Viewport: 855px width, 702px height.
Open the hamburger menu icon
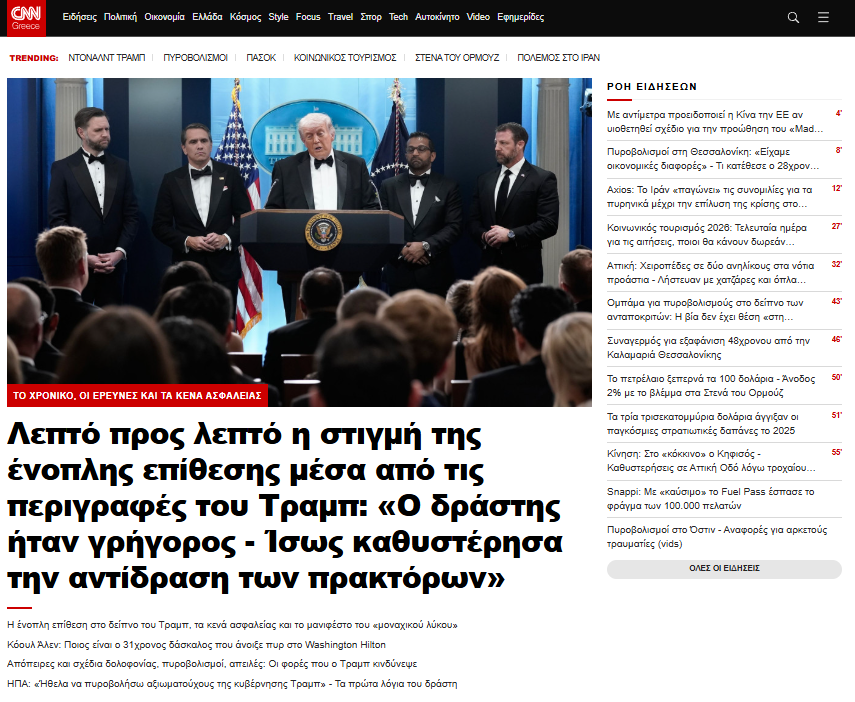823,17
